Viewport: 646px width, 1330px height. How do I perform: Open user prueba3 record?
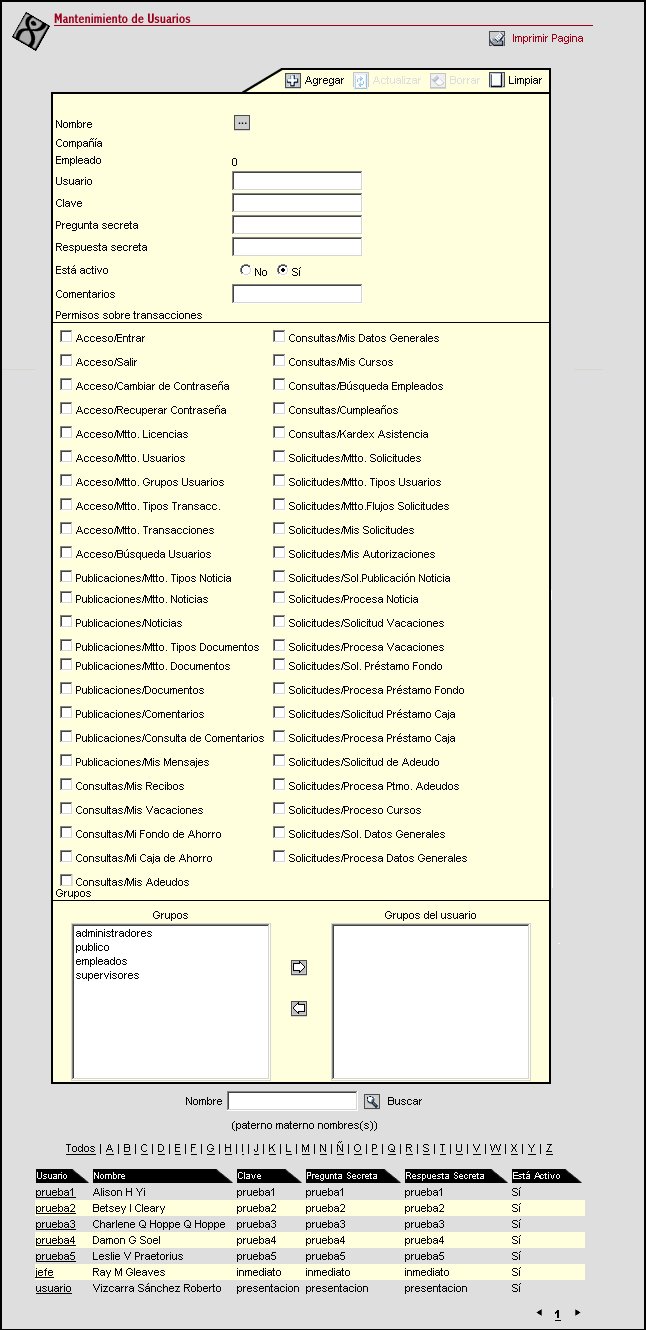[55, 1224]
